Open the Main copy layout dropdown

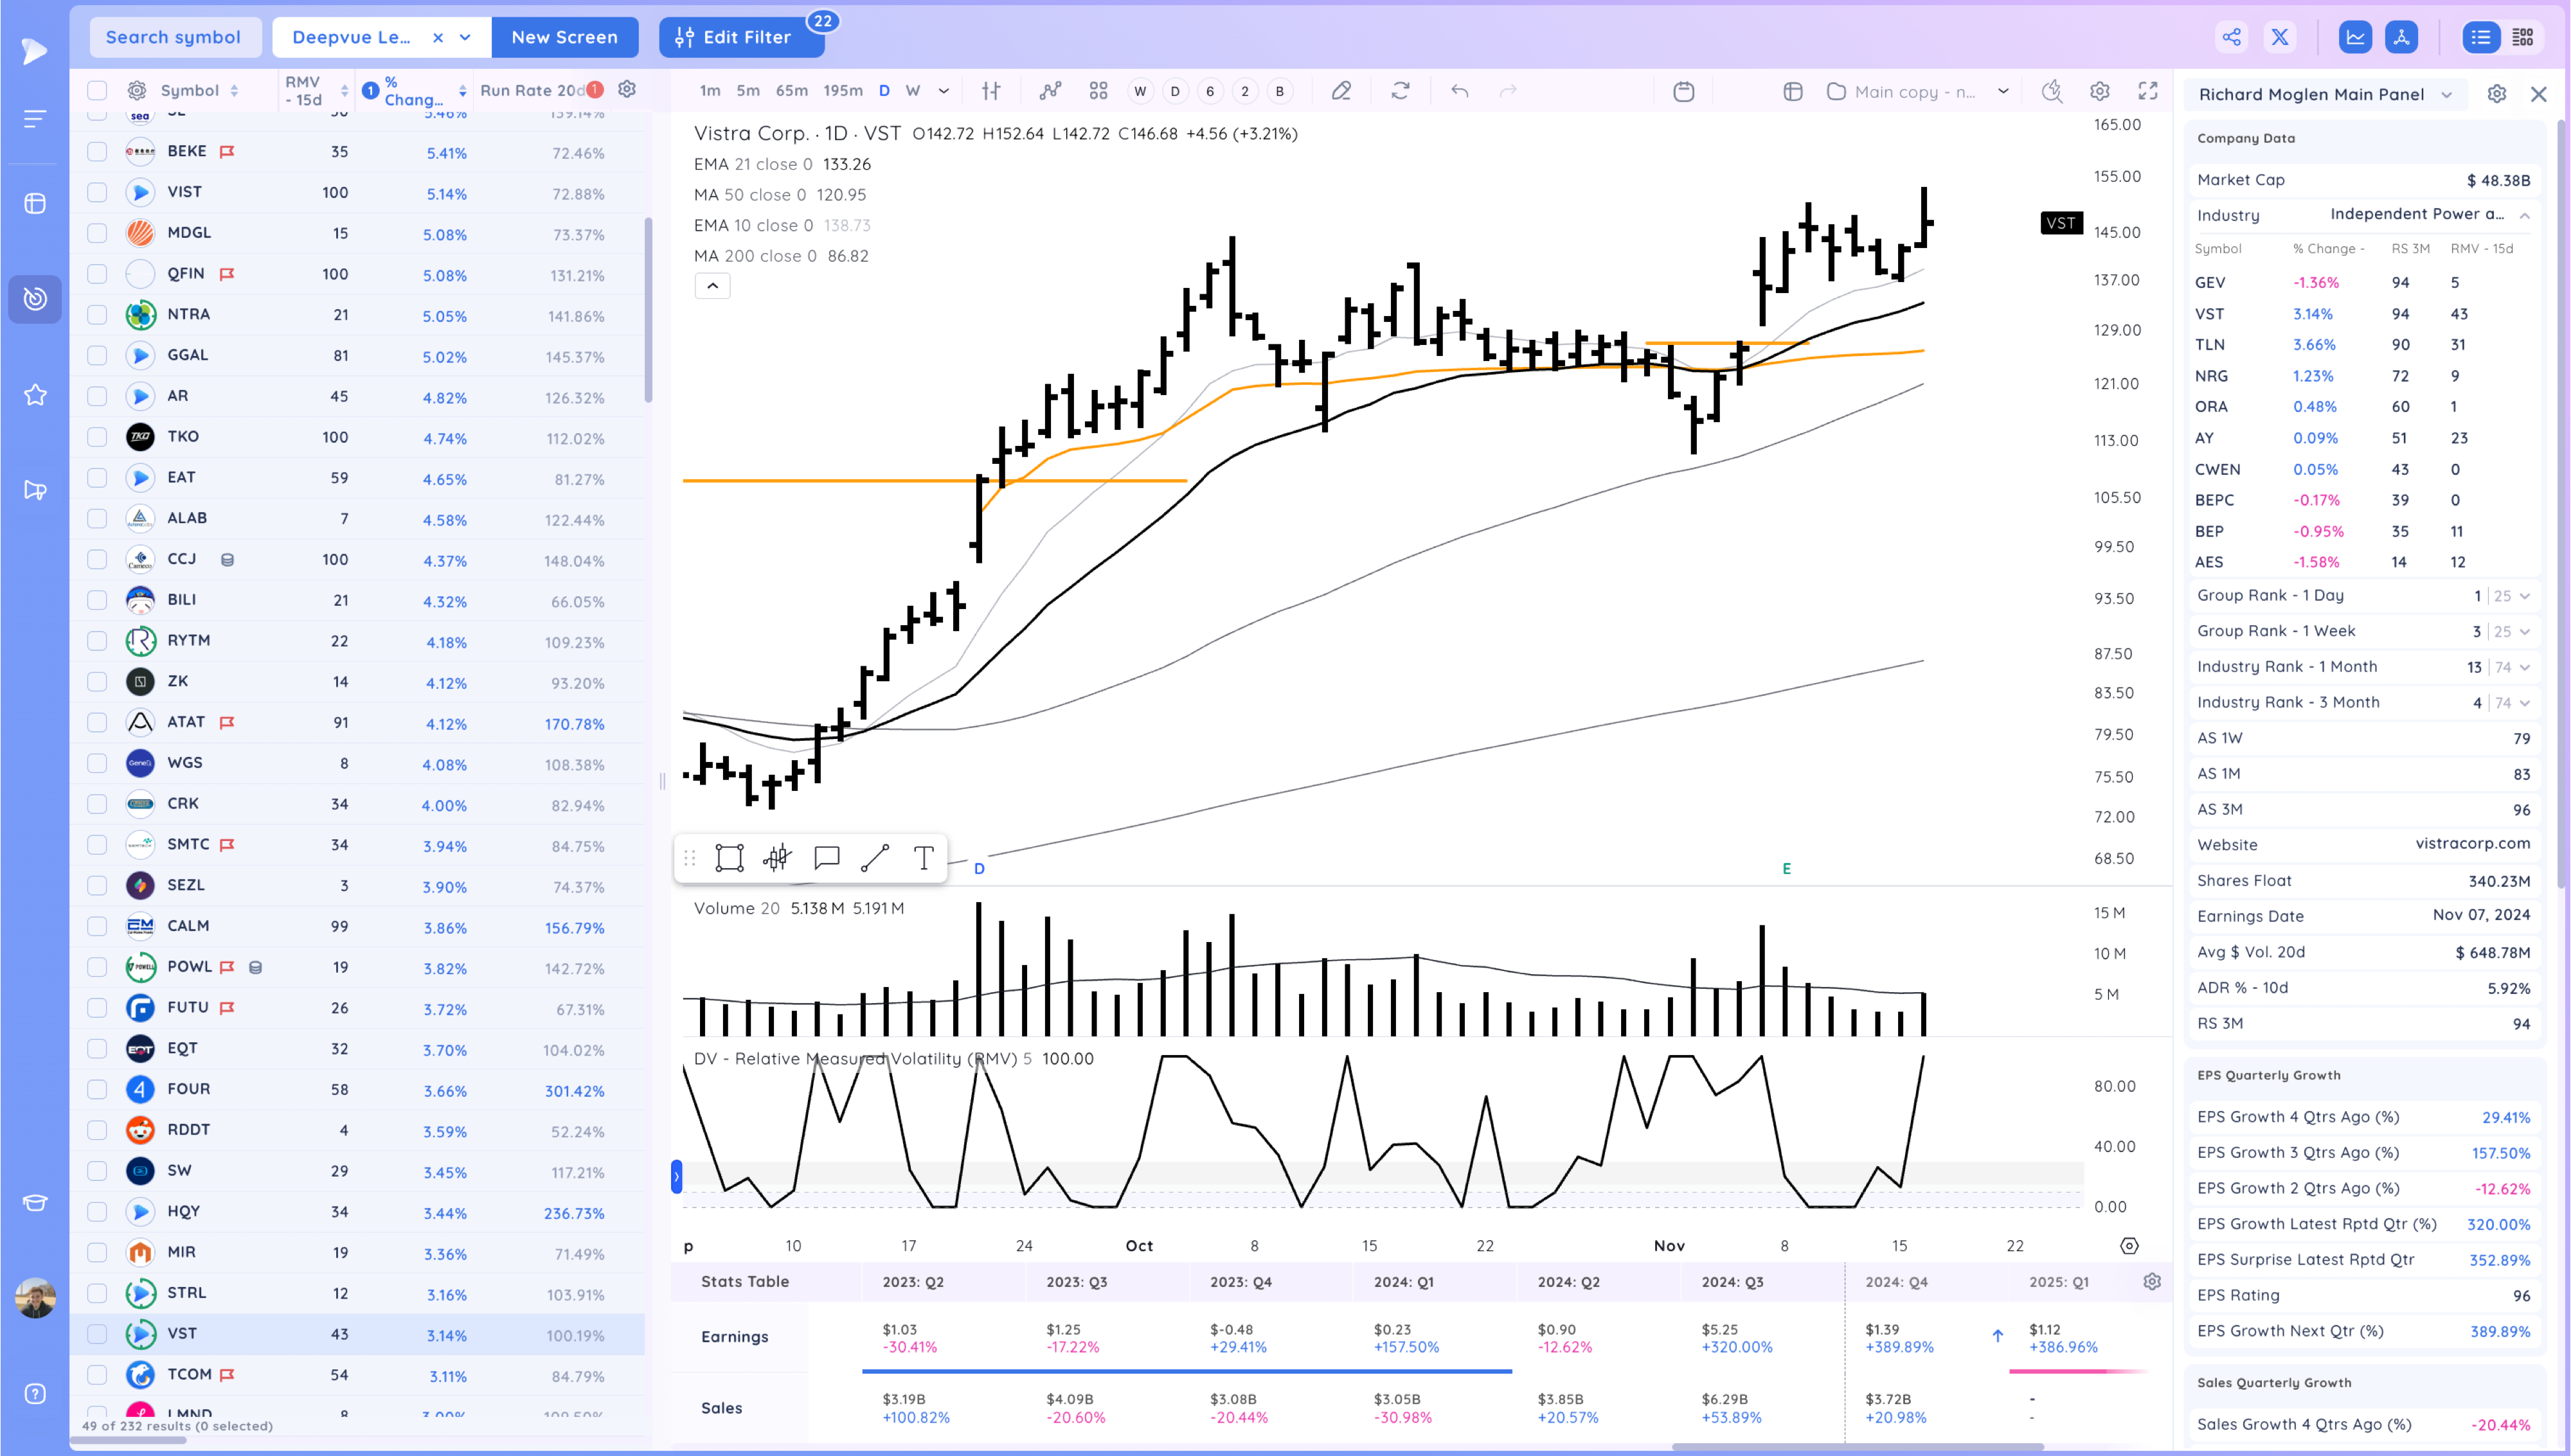(2003, 91)
